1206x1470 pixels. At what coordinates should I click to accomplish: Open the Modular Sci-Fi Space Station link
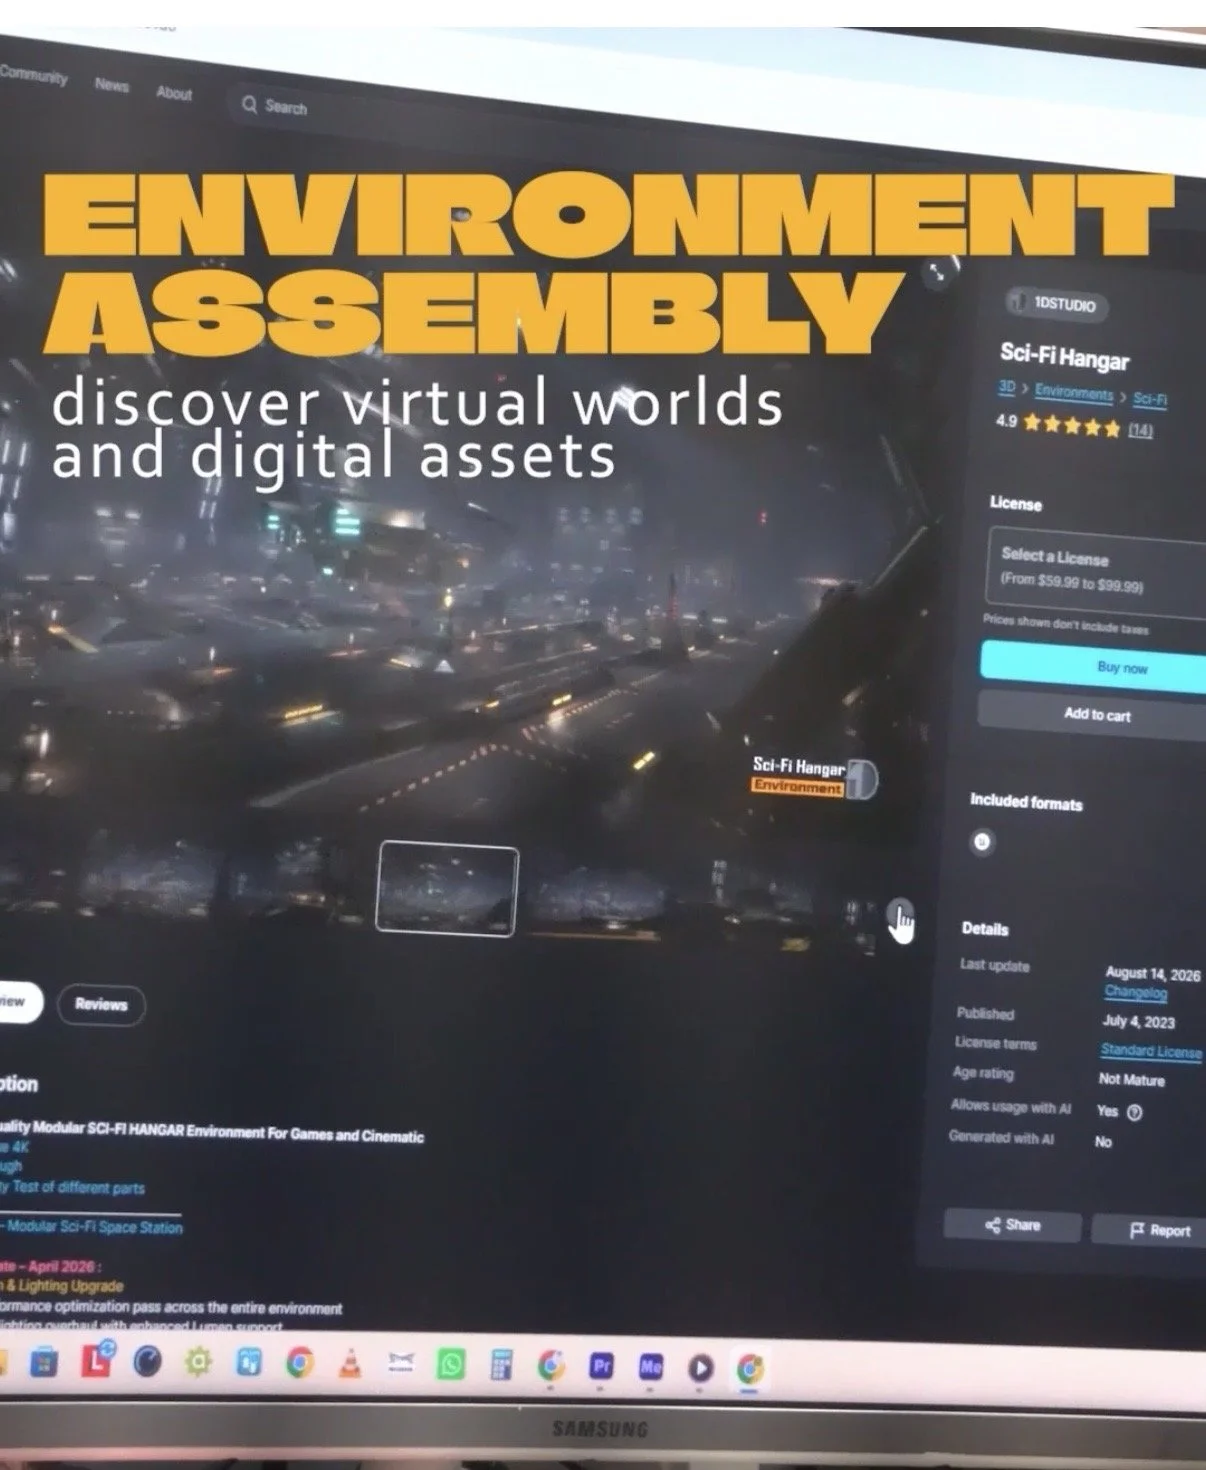(x=95, y=1227)
